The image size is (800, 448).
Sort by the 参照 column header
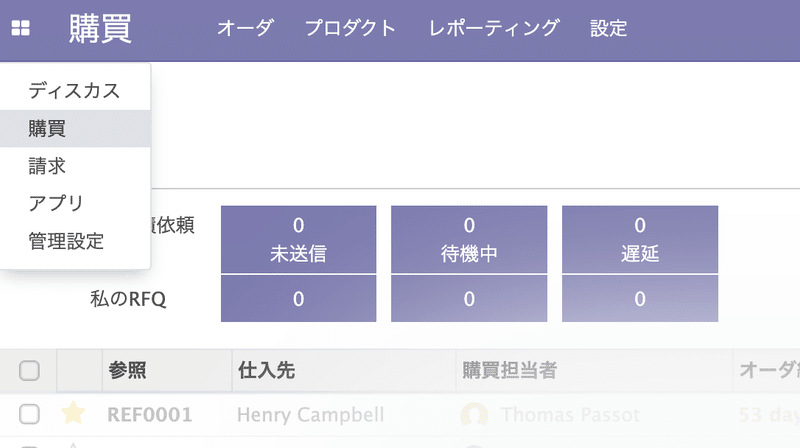128,370
